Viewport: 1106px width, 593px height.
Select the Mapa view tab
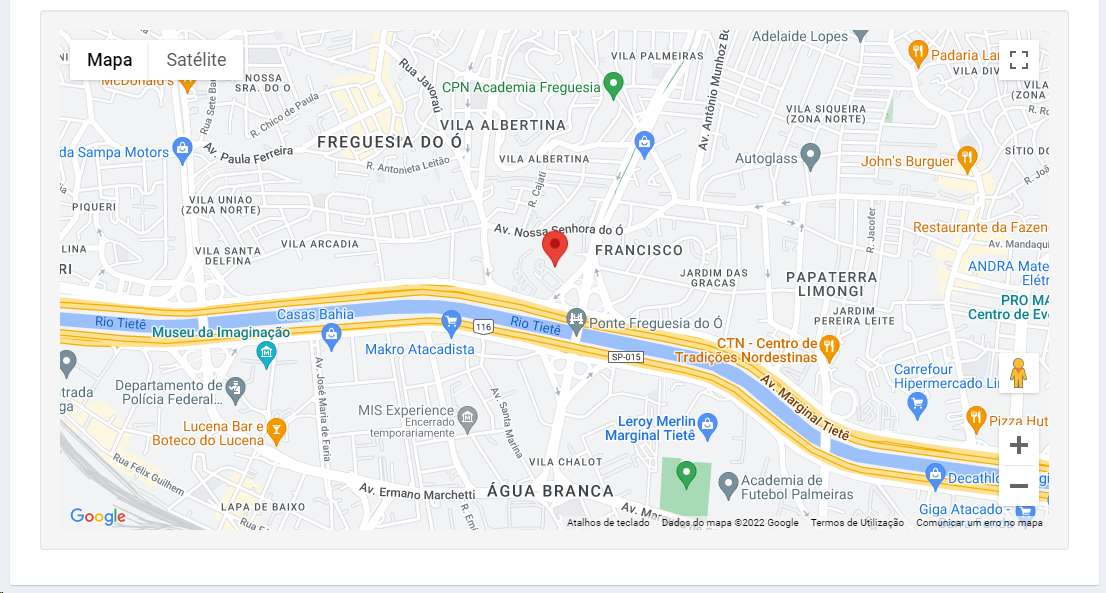[109, 60]
